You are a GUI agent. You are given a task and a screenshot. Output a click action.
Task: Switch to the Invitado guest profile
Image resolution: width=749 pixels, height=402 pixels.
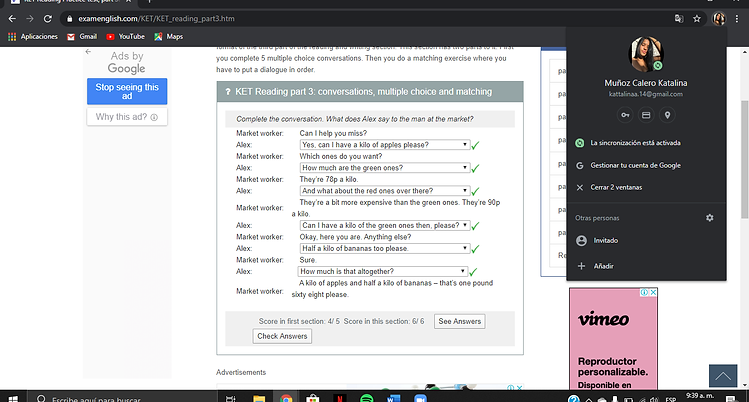[x=646, y=241]
